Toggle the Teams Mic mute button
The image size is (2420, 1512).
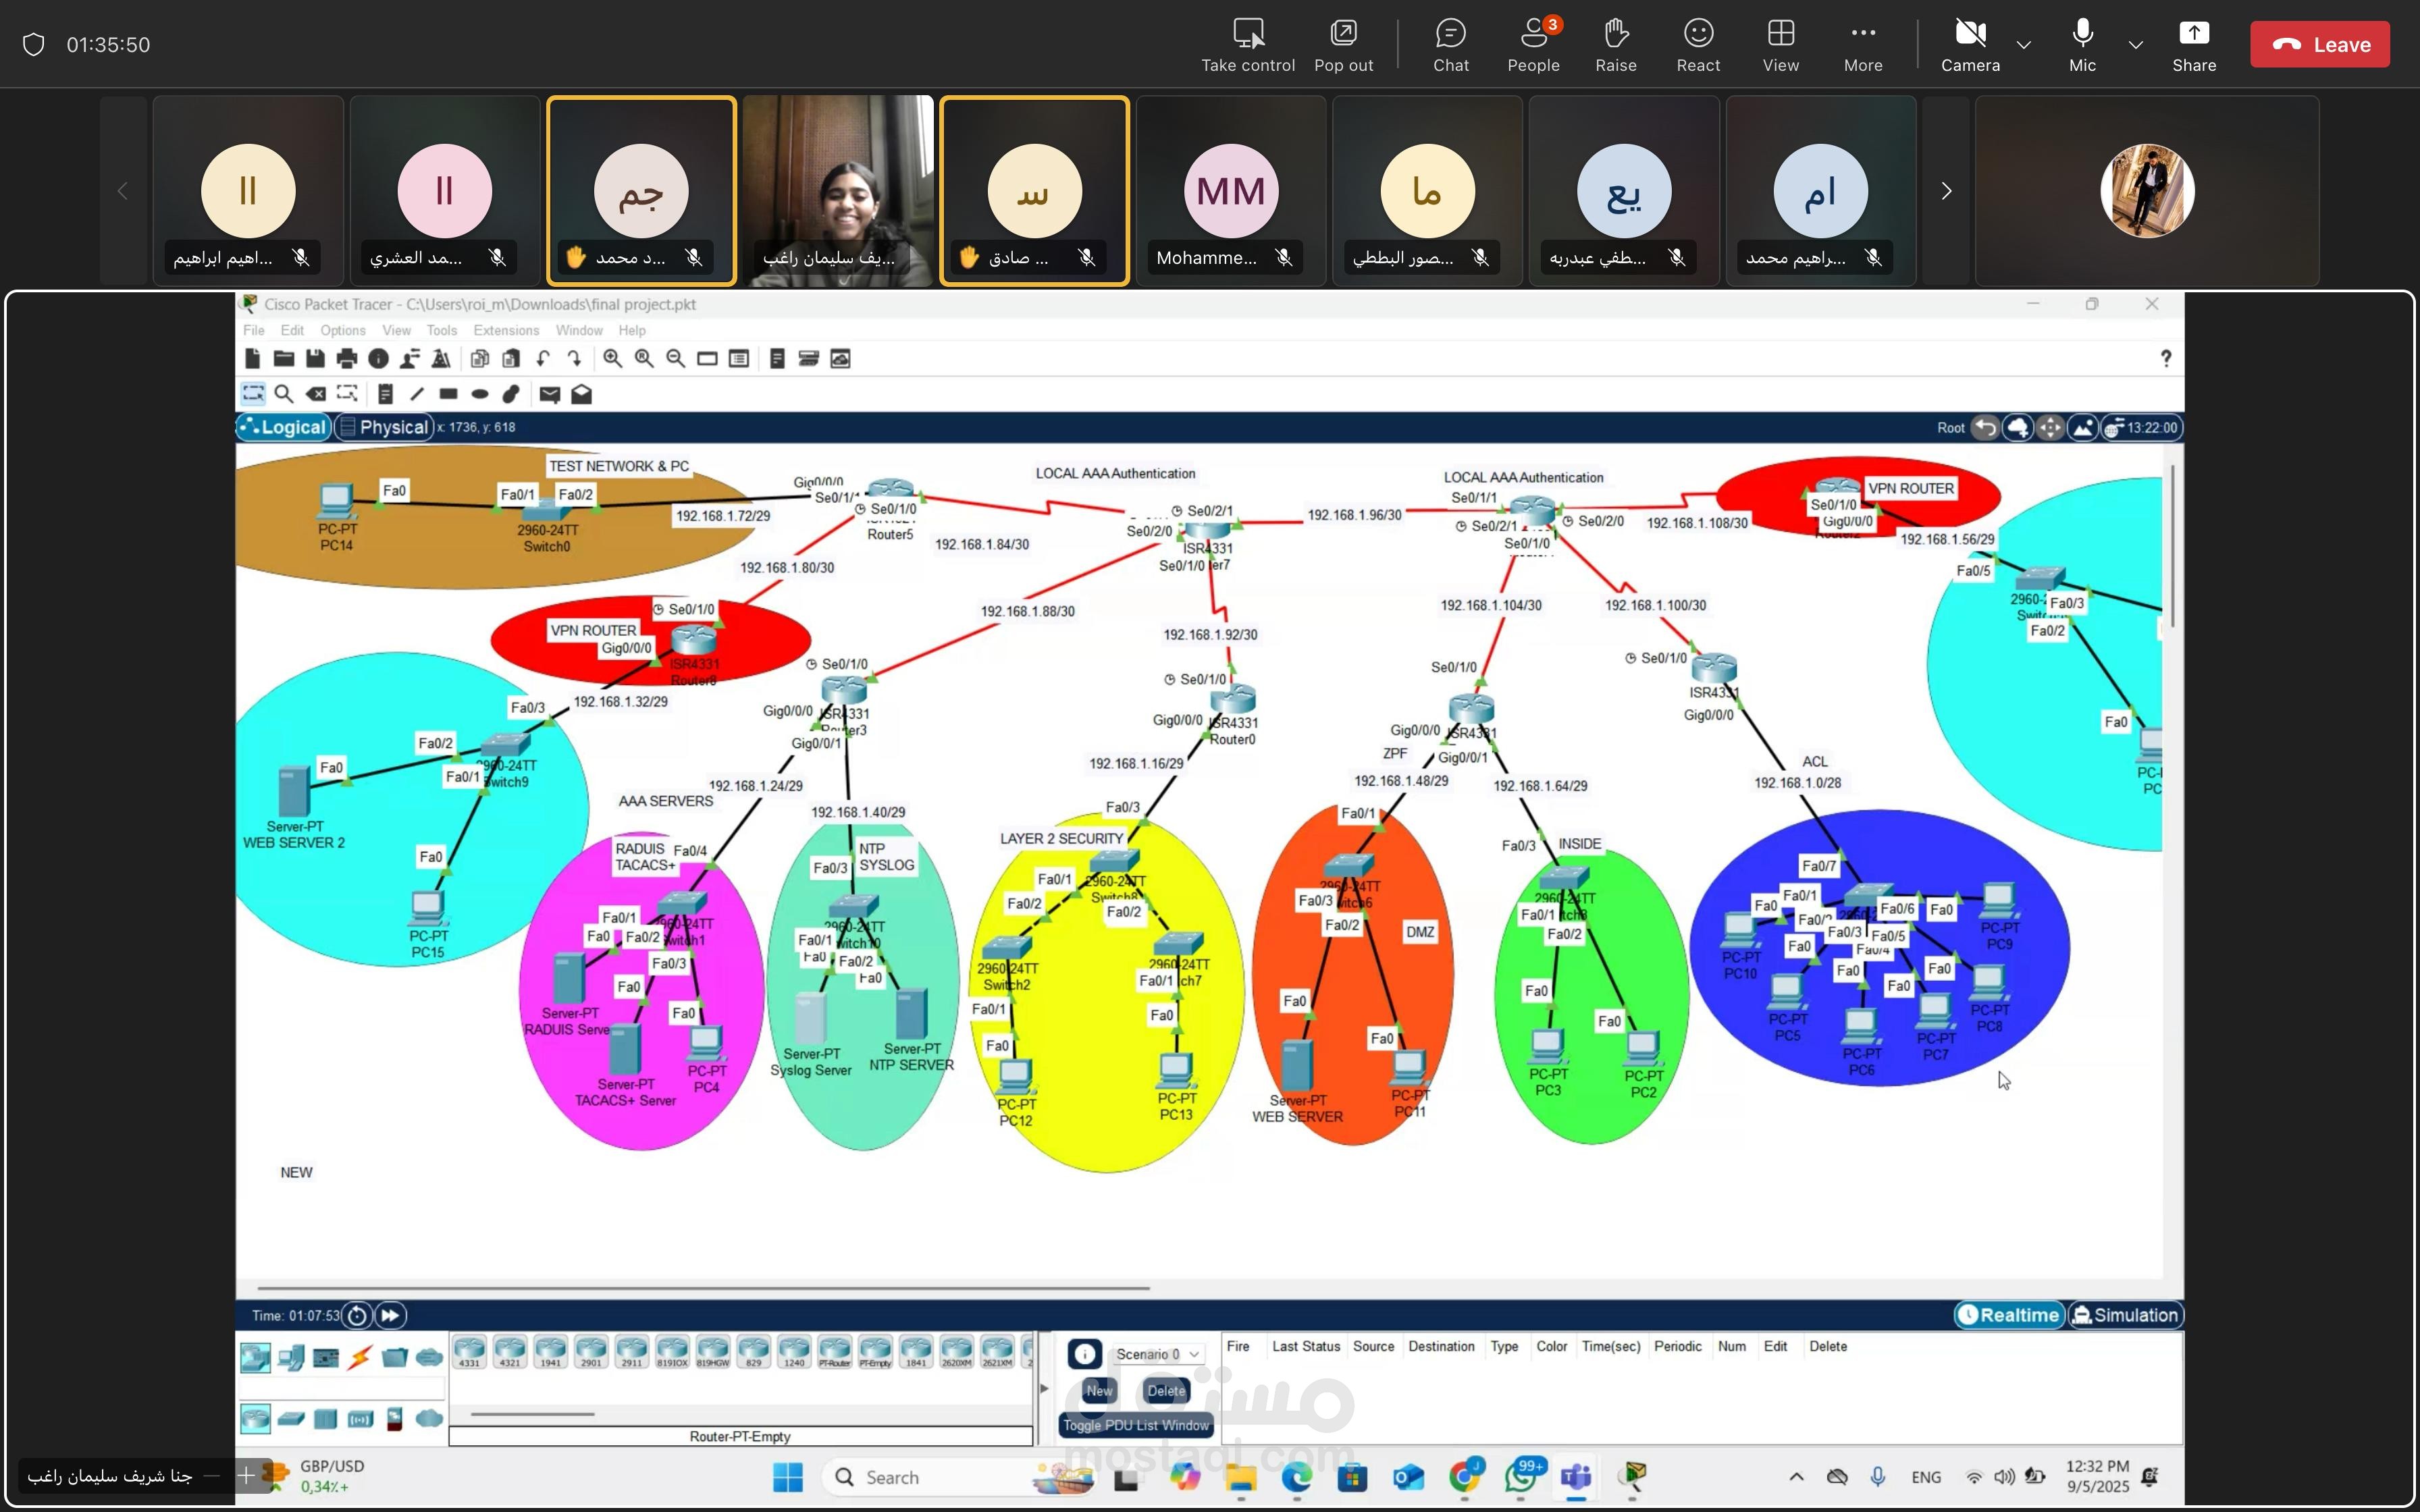2082,45
